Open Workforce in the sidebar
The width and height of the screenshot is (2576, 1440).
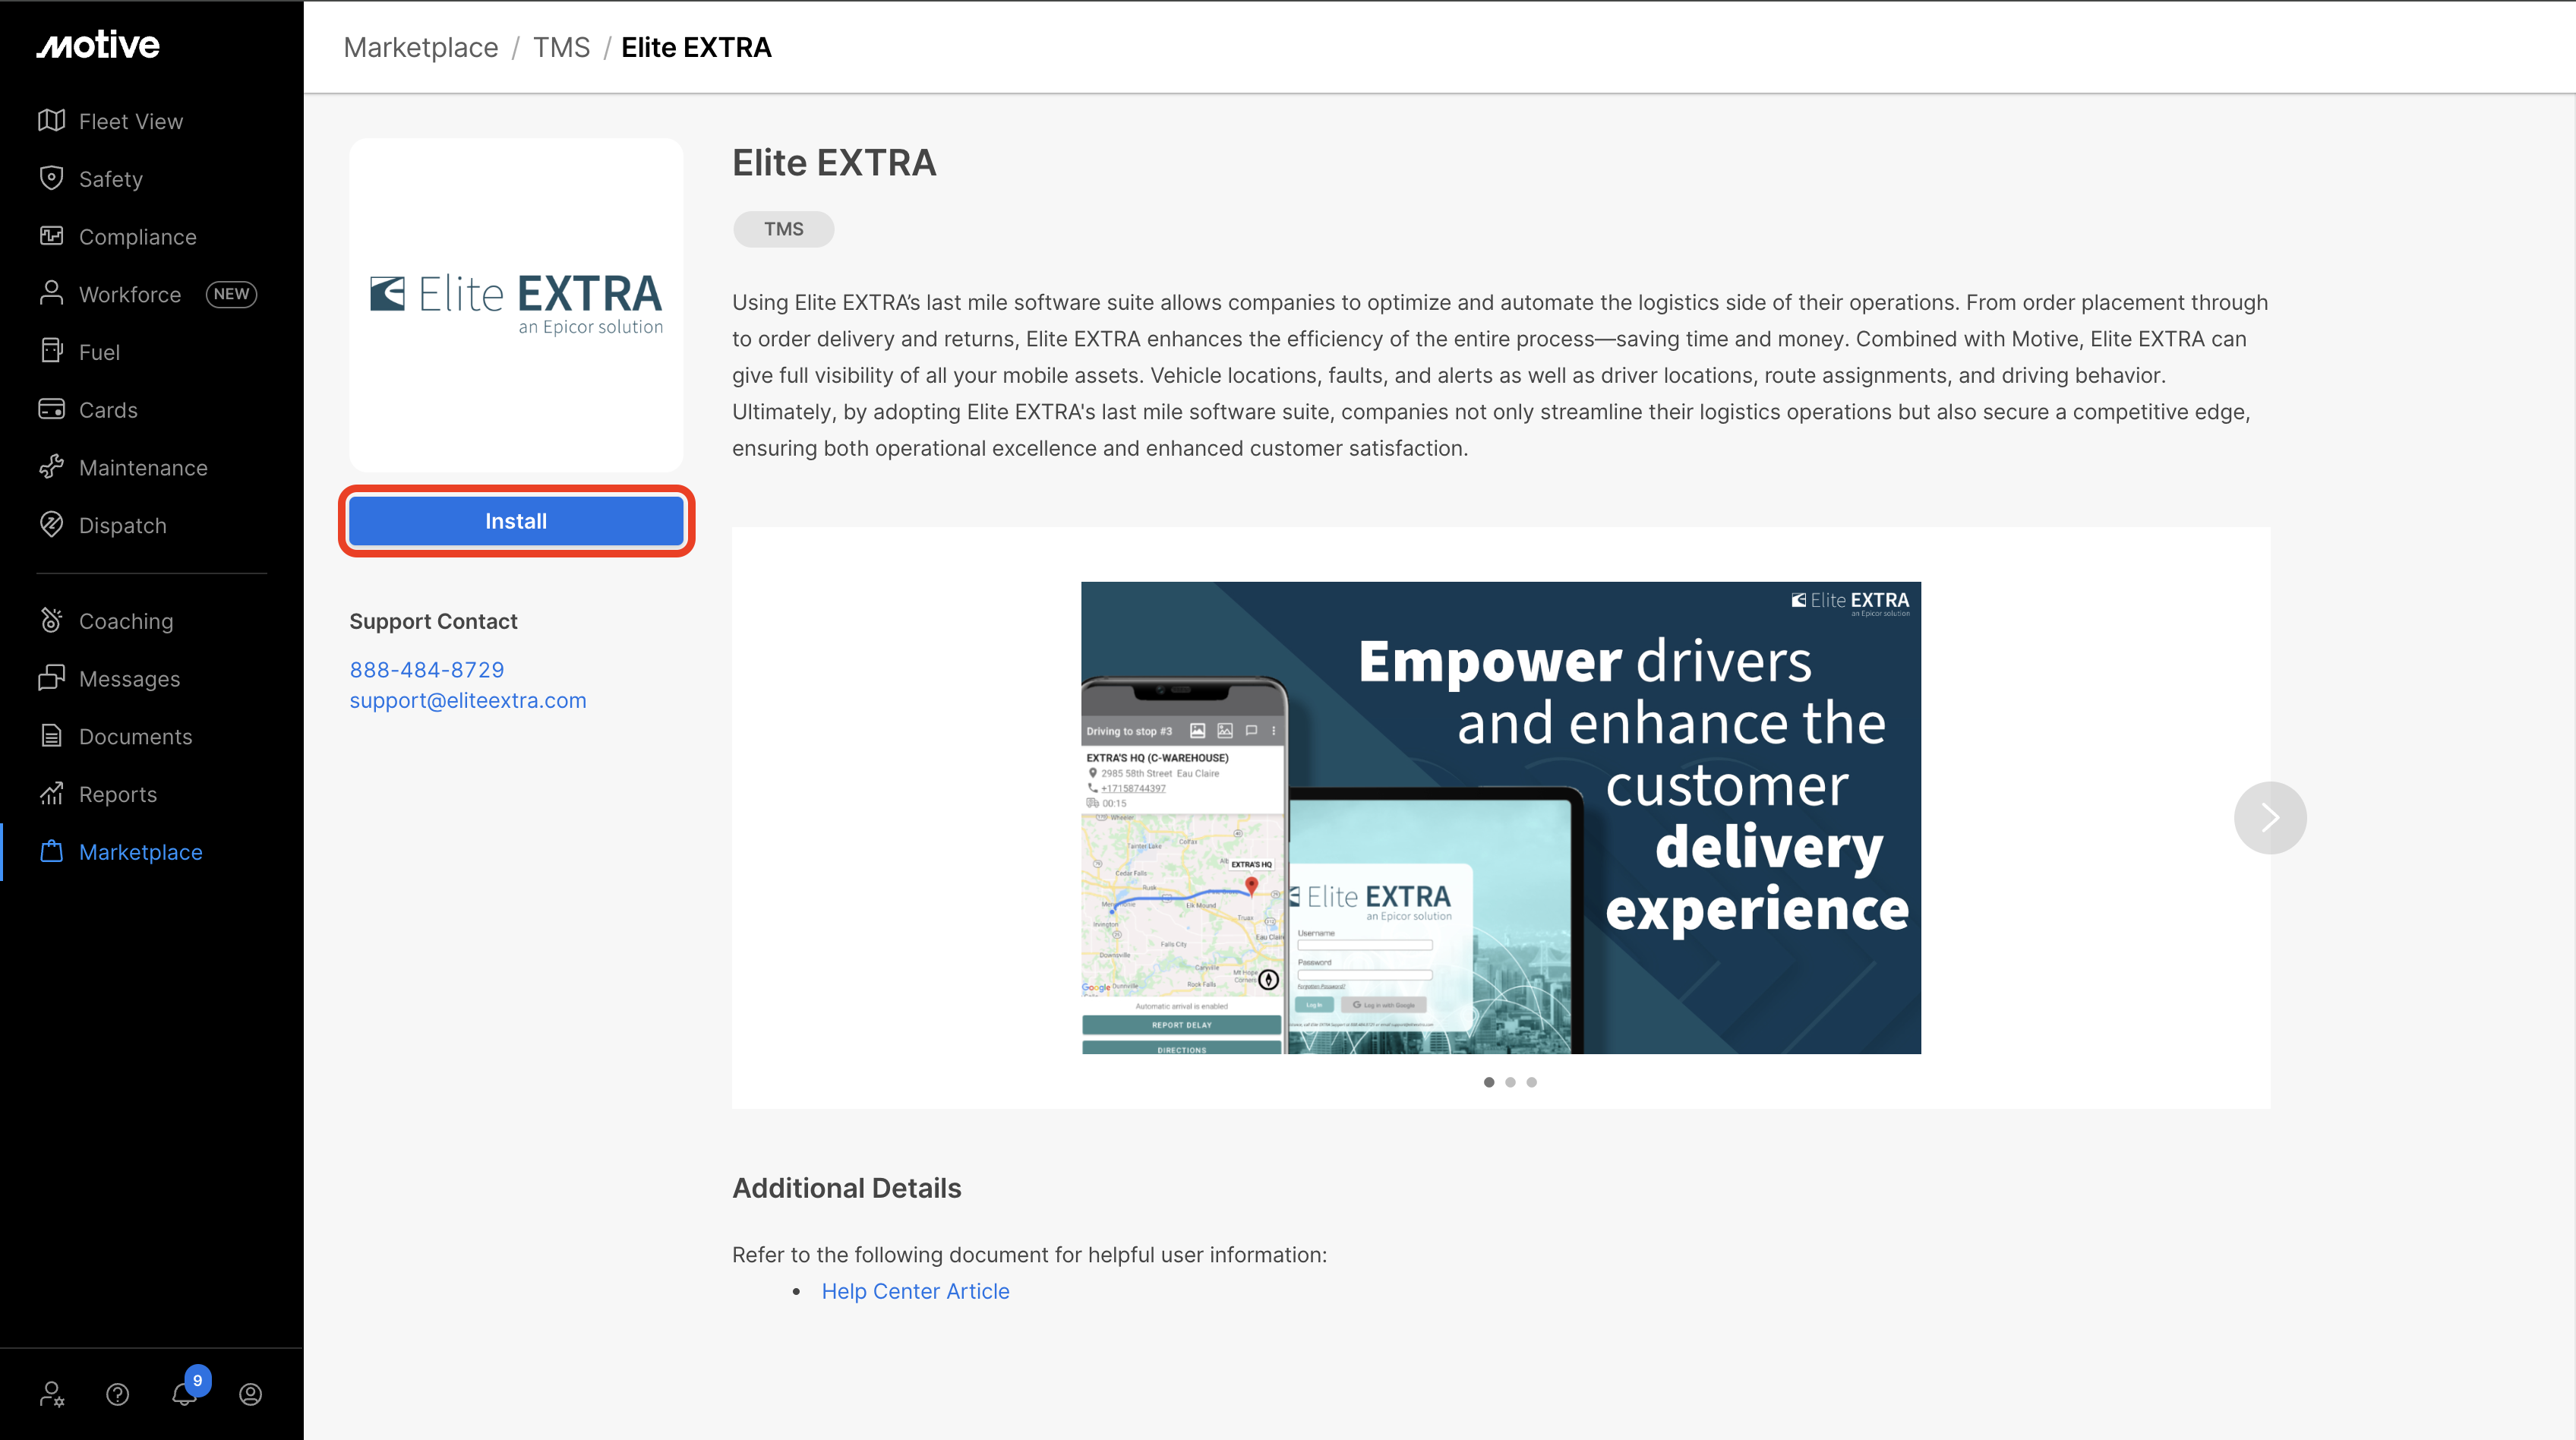(130, 294)
